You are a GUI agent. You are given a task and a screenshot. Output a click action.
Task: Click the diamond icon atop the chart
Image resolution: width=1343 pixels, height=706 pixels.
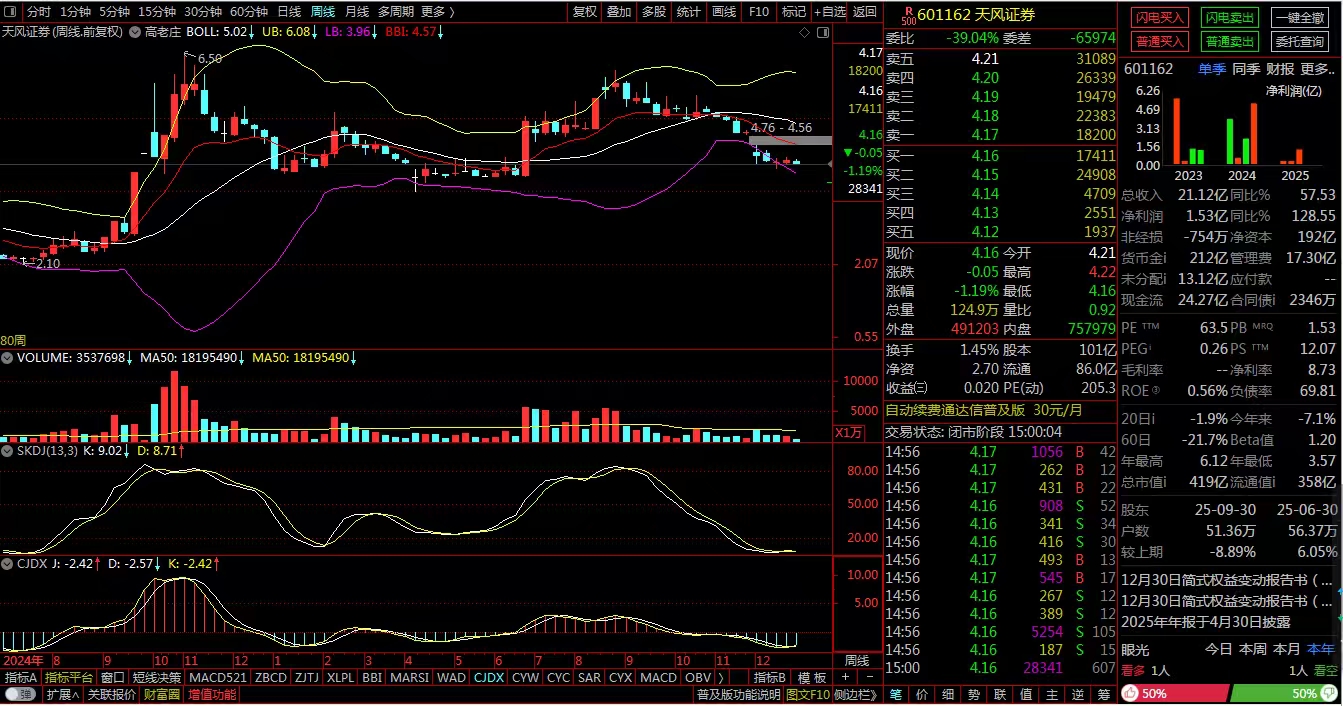coord(805,32)
